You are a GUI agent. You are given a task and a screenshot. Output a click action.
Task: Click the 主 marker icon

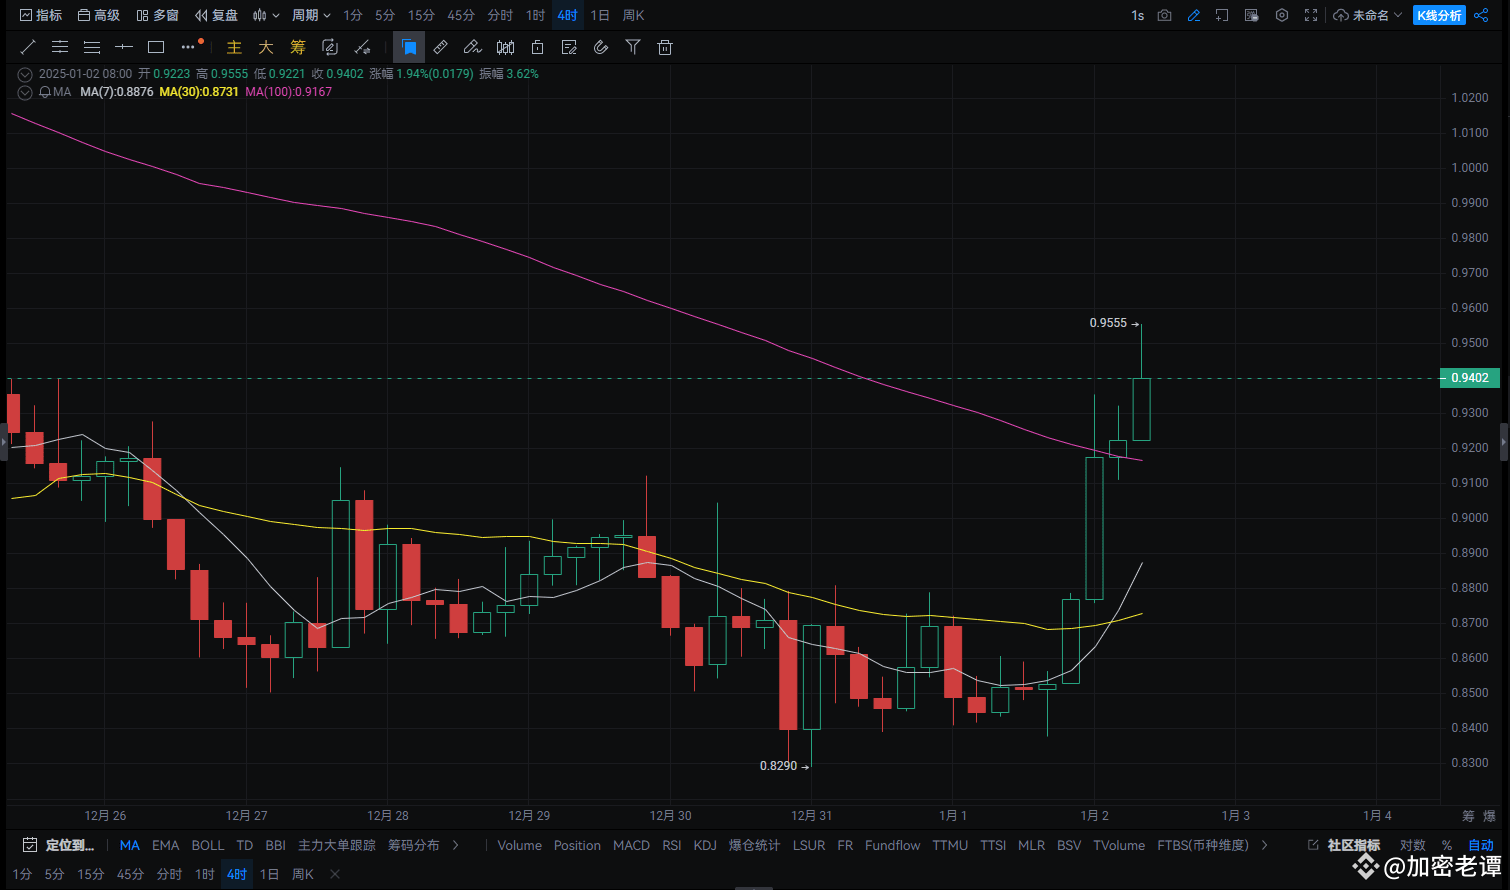click(x=234, y=47)
